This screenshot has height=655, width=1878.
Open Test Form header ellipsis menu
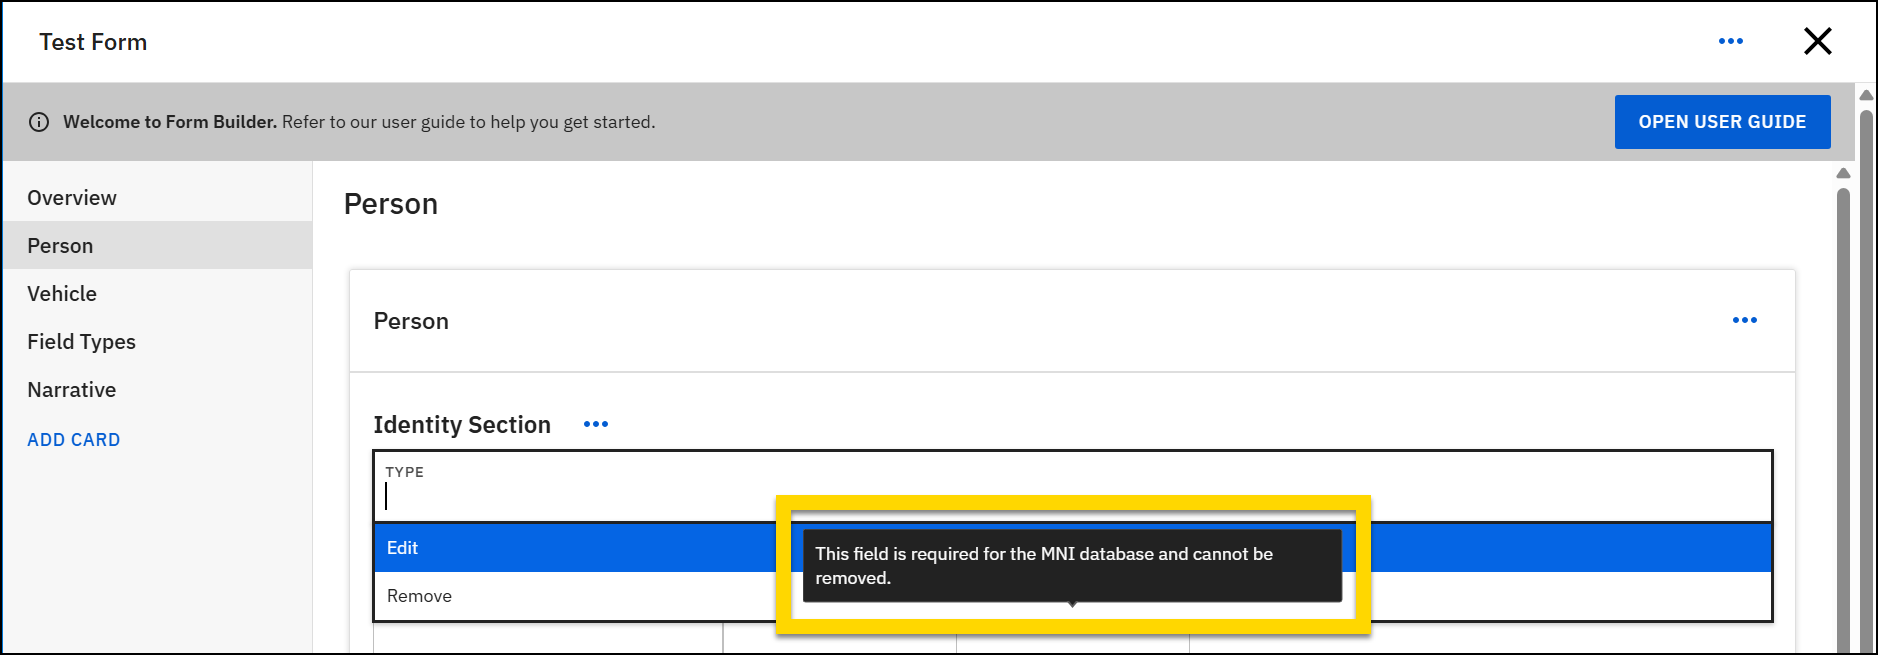[1730, 41]
